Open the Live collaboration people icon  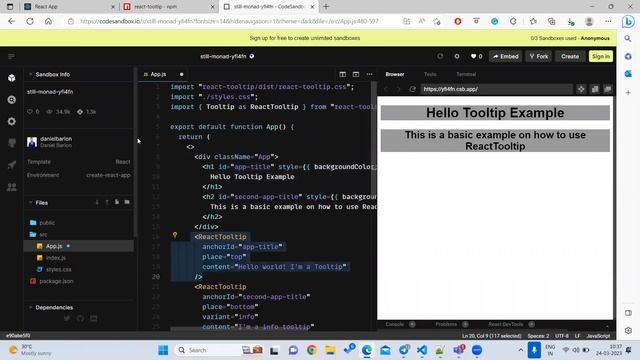pos(11,187)
